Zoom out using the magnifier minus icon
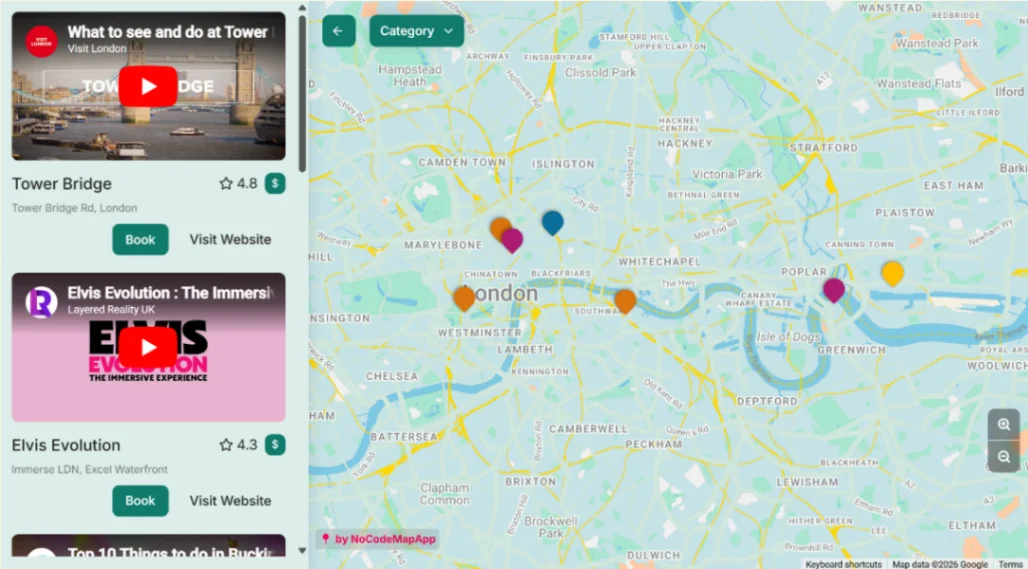 pos(1003,457)
